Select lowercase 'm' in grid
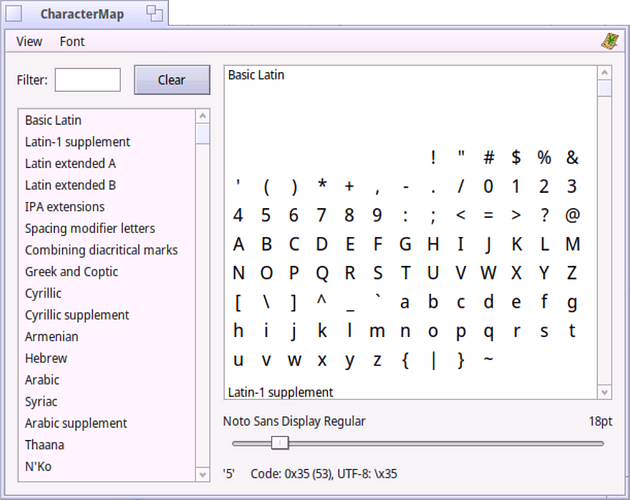 (x=377, y=332)
